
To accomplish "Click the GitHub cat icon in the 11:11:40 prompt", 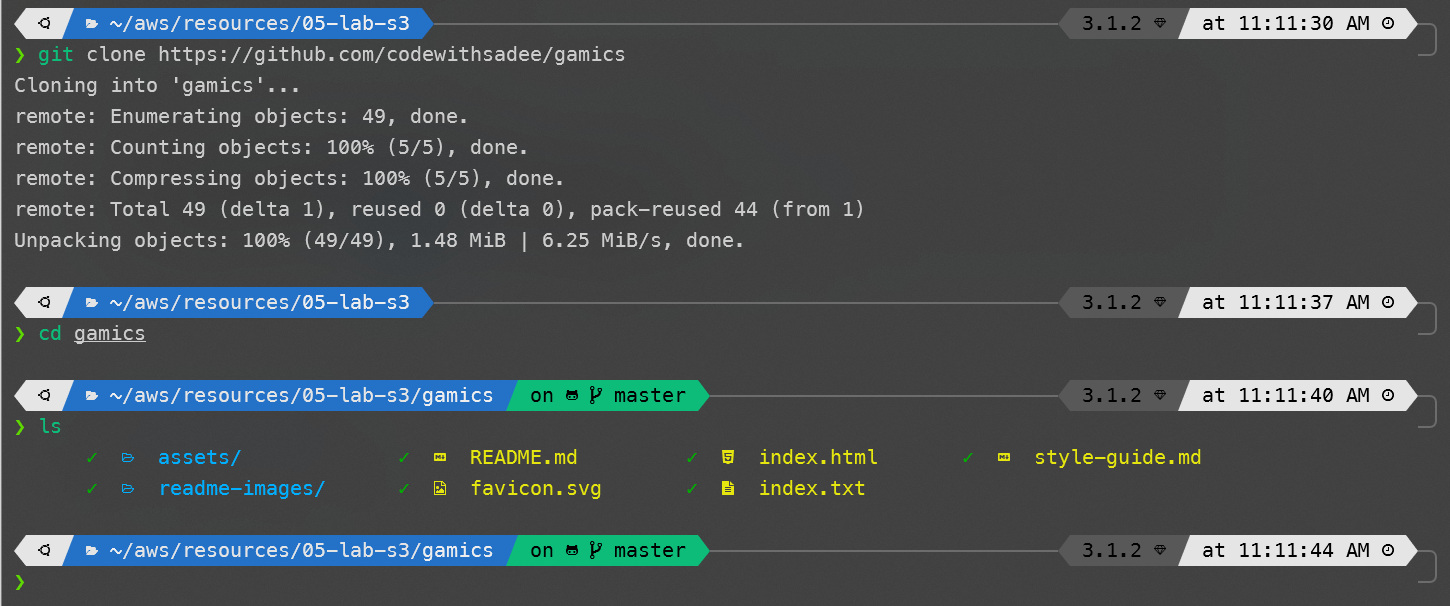I will (573, 395).
